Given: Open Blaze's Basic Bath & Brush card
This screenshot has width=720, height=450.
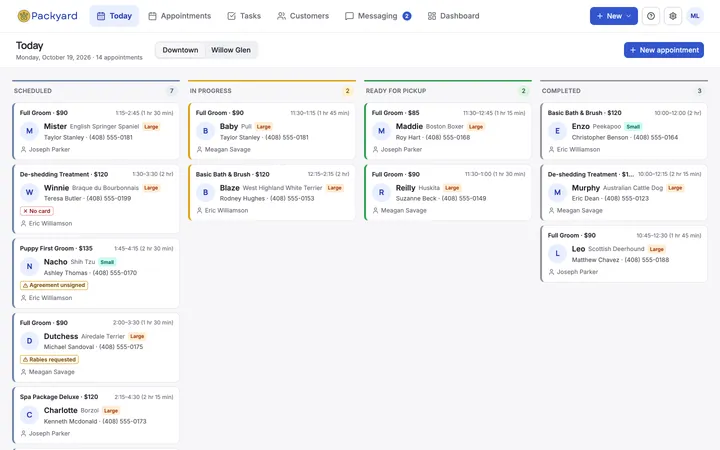Looking at the screenshot, I should [x=272, y=192].
